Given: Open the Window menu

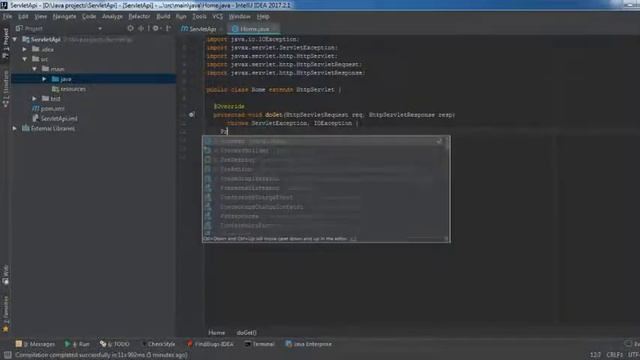Looking at the screenshot, I should [x=239, y=17].
